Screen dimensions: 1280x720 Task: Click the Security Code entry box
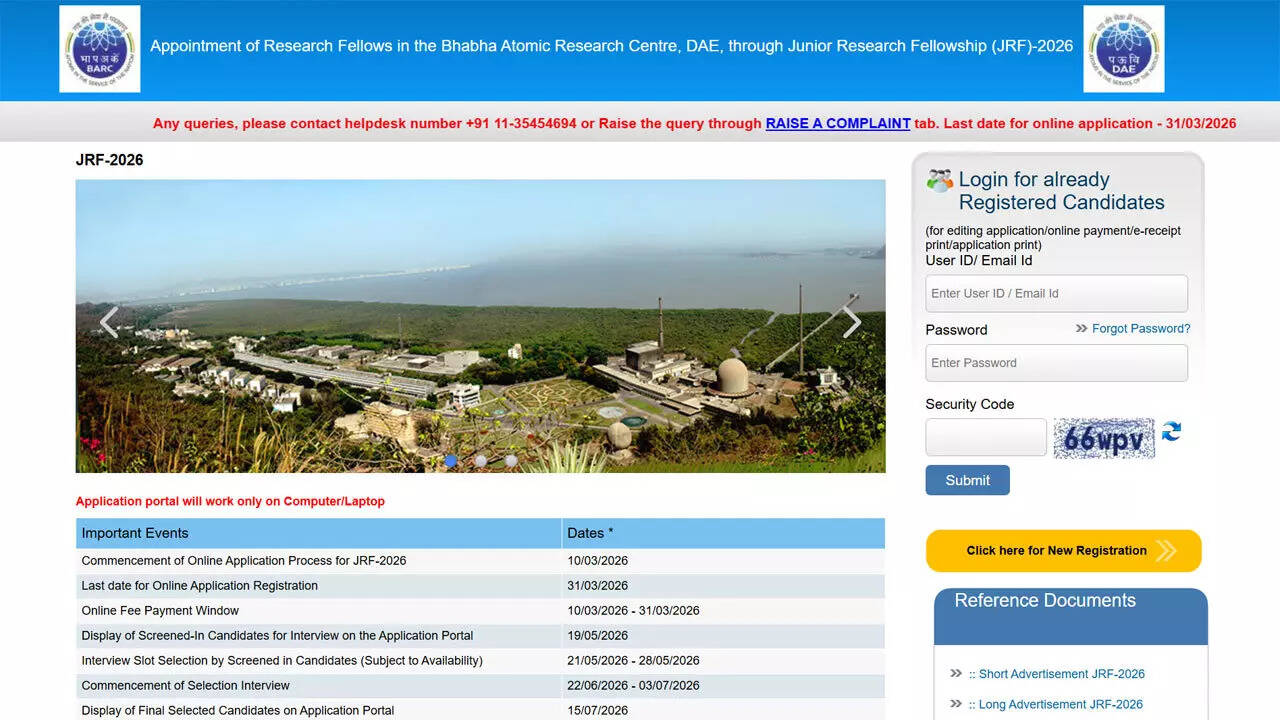pyautogui.click(x=985, y=437)
